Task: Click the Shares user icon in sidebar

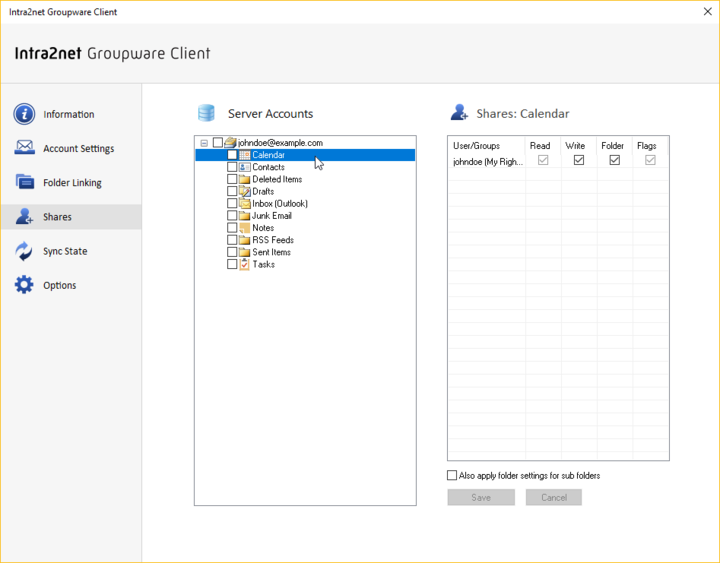Action: pyautogui.click(x=24, y=216)
